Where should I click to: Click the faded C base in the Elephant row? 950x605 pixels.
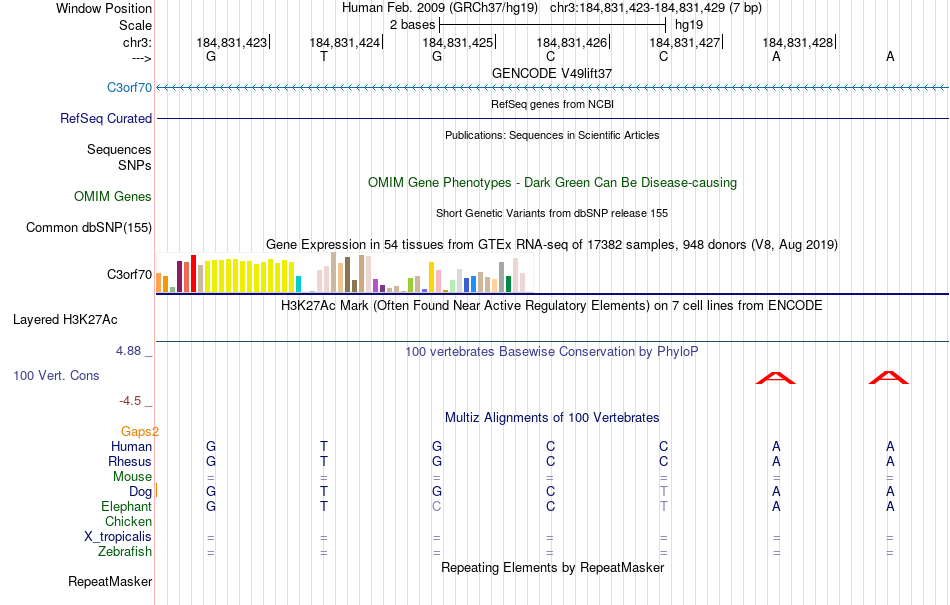click(x=437, y=506)
